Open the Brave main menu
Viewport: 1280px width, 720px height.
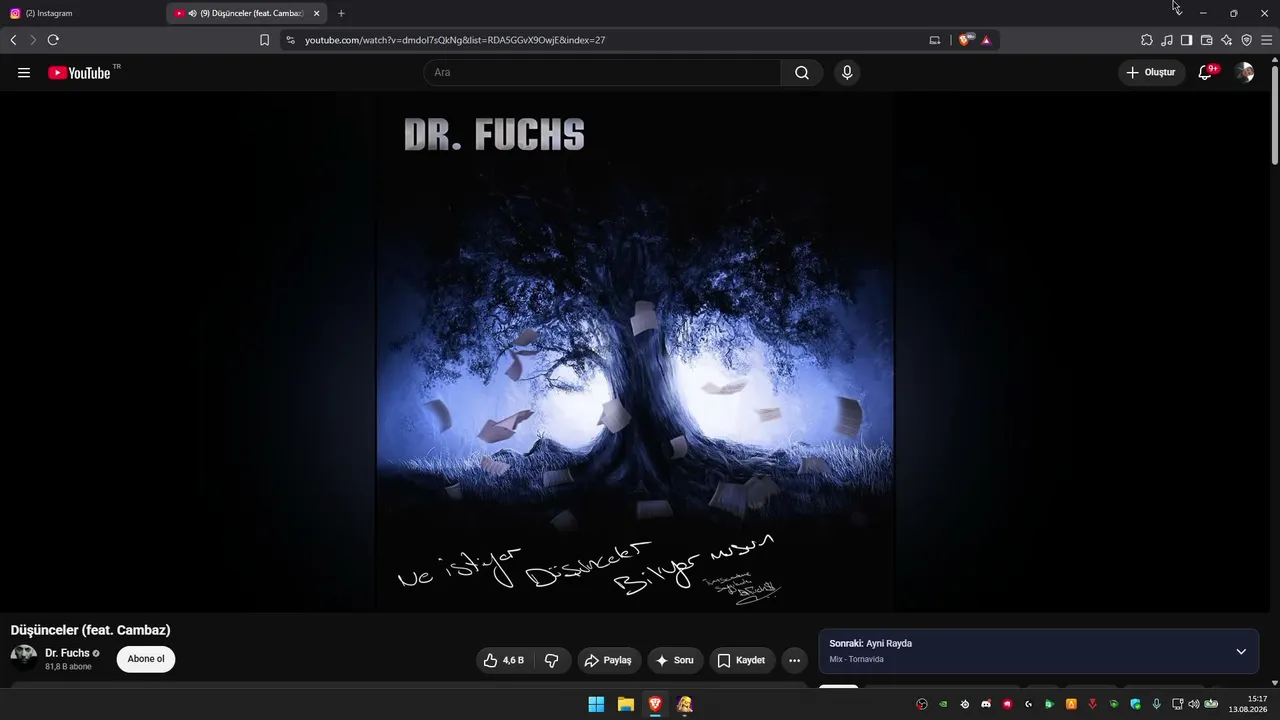(x=1266, y=40)
